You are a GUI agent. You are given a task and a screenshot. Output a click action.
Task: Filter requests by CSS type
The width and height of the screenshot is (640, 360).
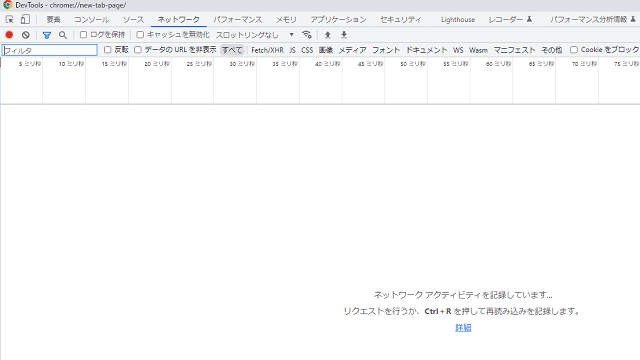307,50
